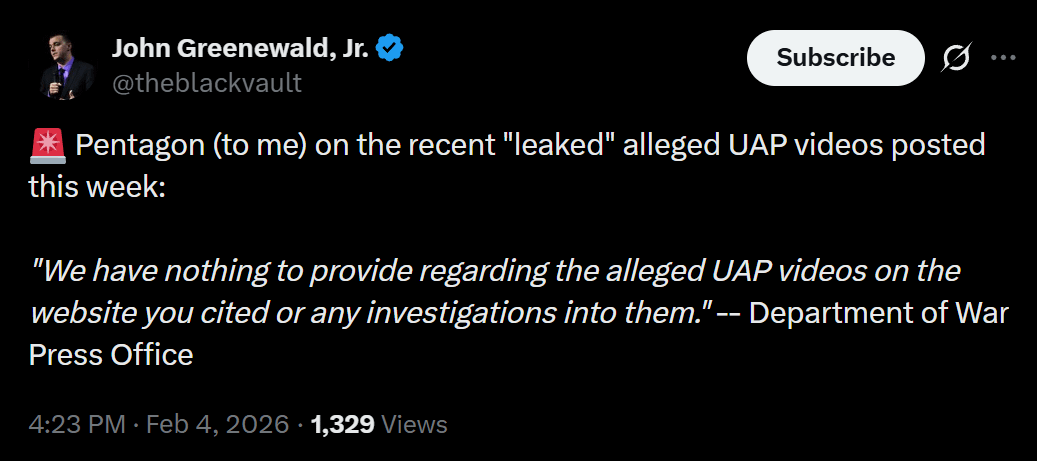The image size is (1037, 461).
Task: Open the three-dot More options menu
Action: [x=1003, y=58]
